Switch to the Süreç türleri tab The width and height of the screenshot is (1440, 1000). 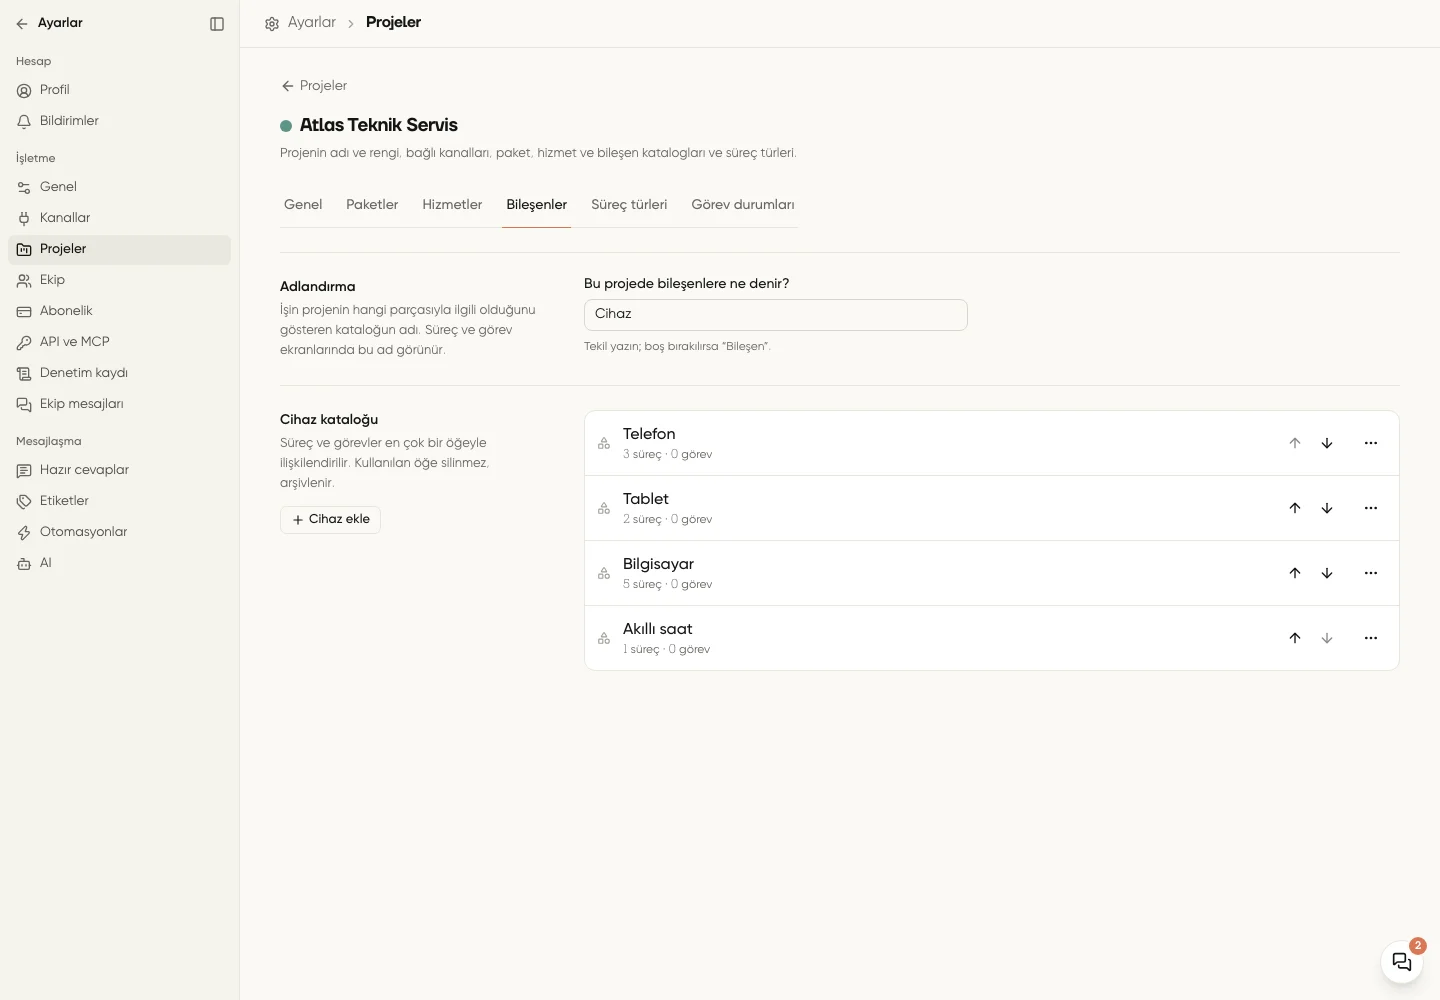click(x=629, y=205)
